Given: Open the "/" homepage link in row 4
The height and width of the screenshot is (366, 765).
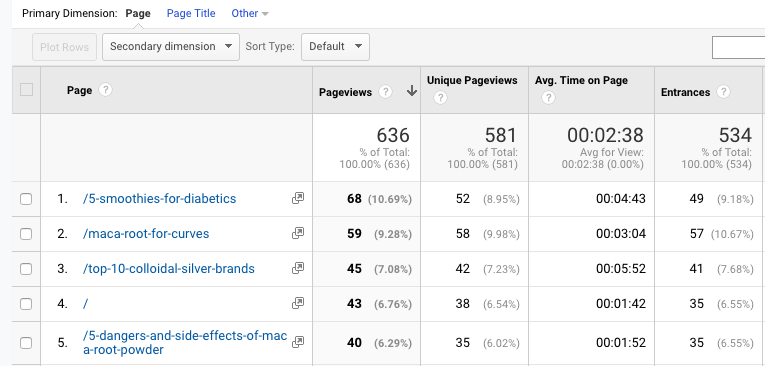Looking at the screenshot, I should click(85, 304).
